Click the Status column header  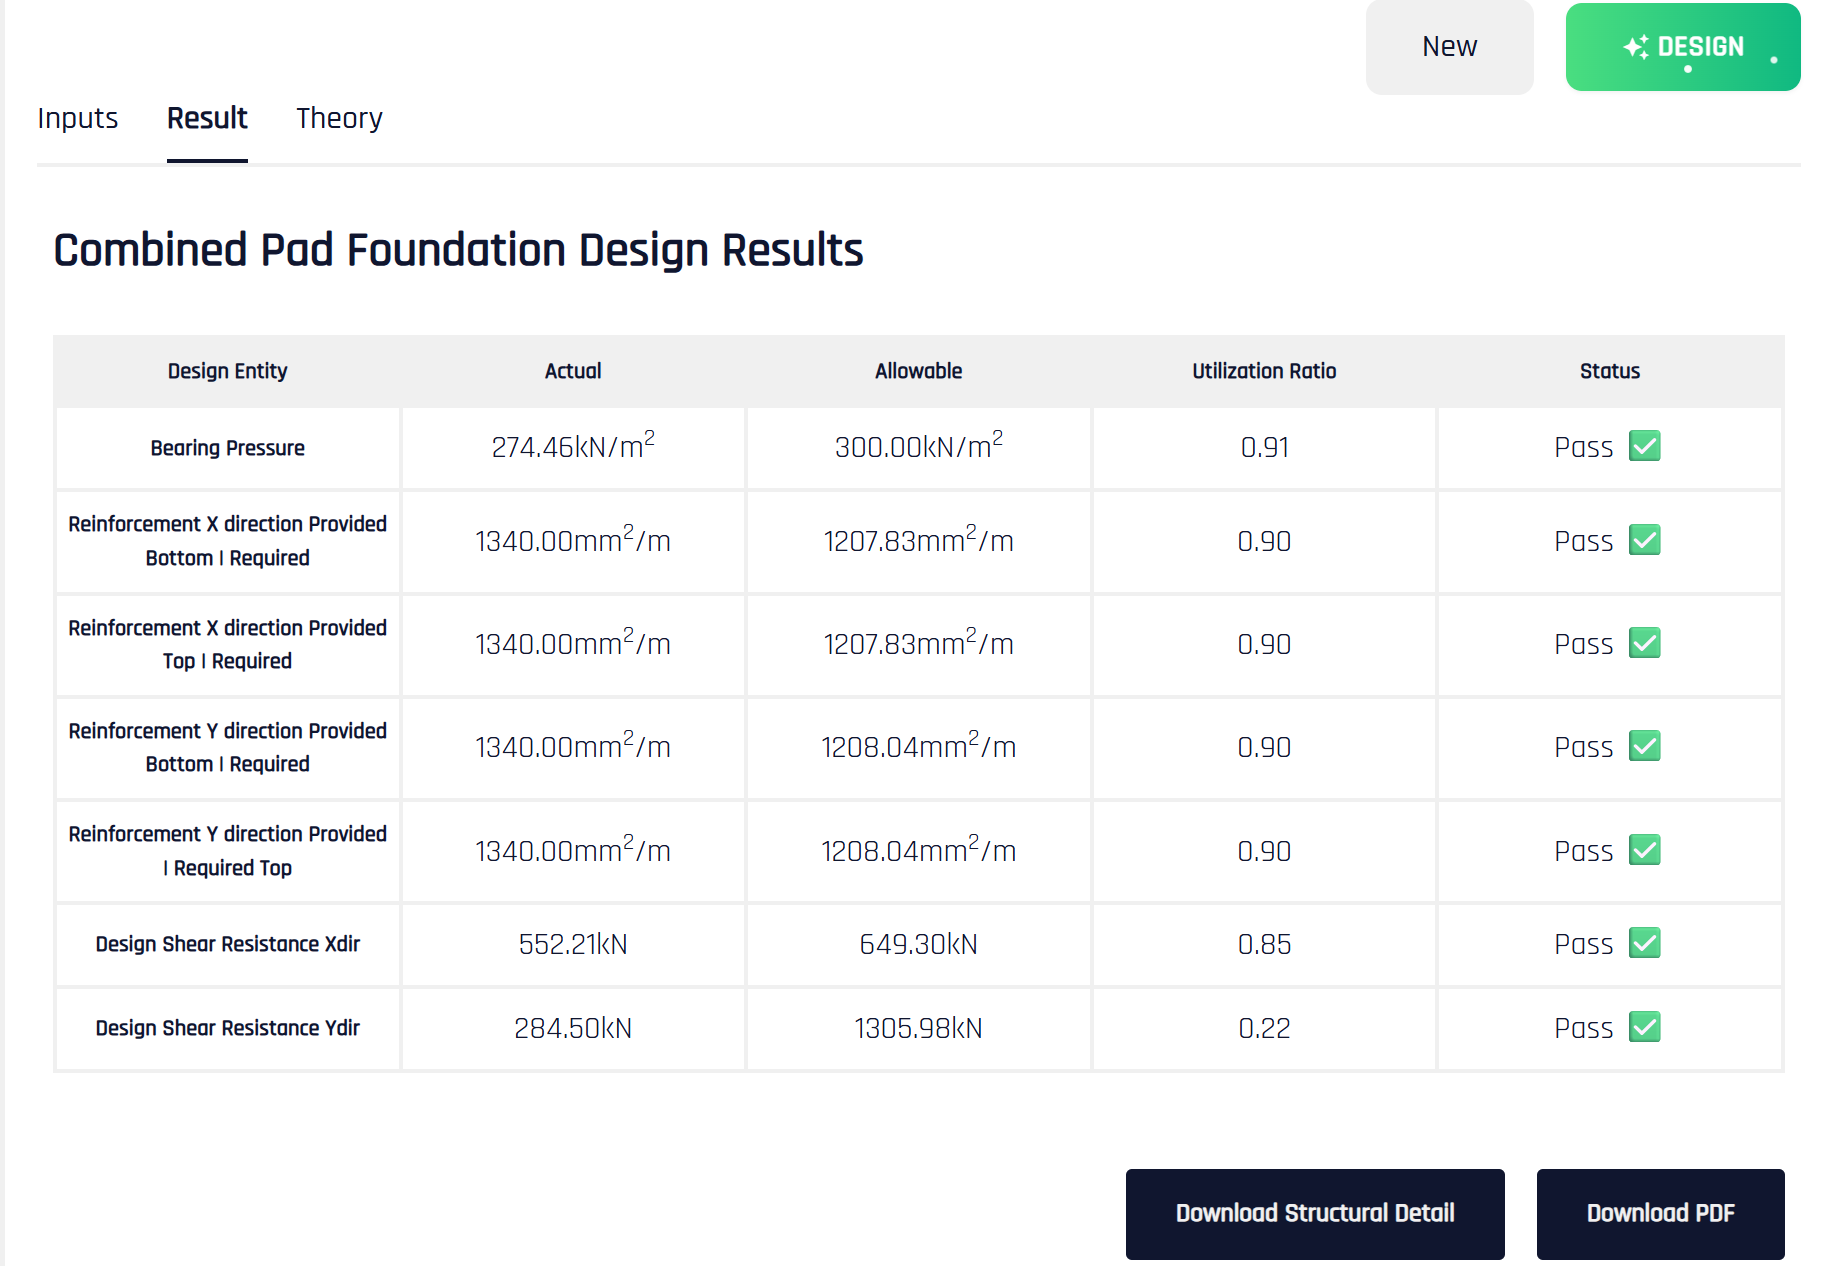tap(1609, 371)
